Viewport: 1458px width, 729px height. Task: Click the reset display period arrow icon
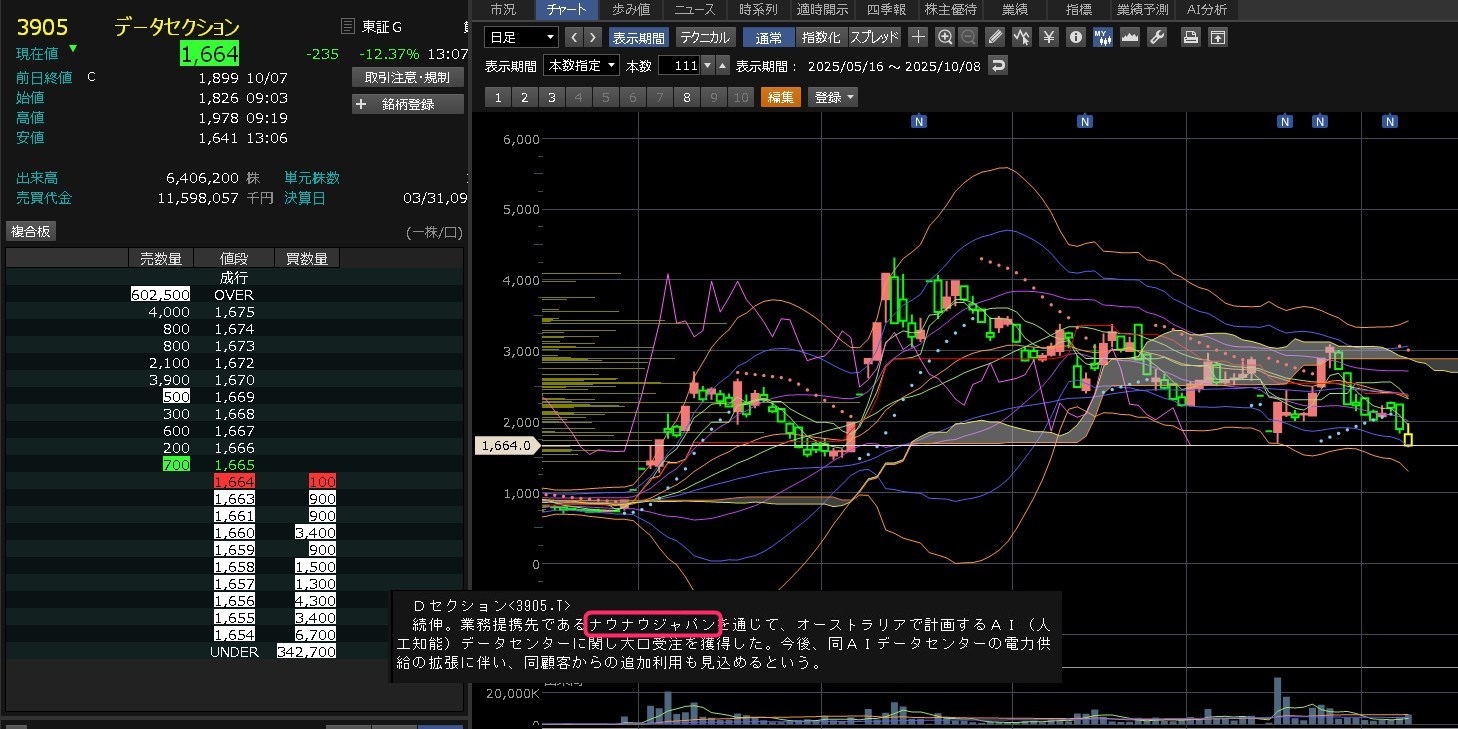pos(998,66)
